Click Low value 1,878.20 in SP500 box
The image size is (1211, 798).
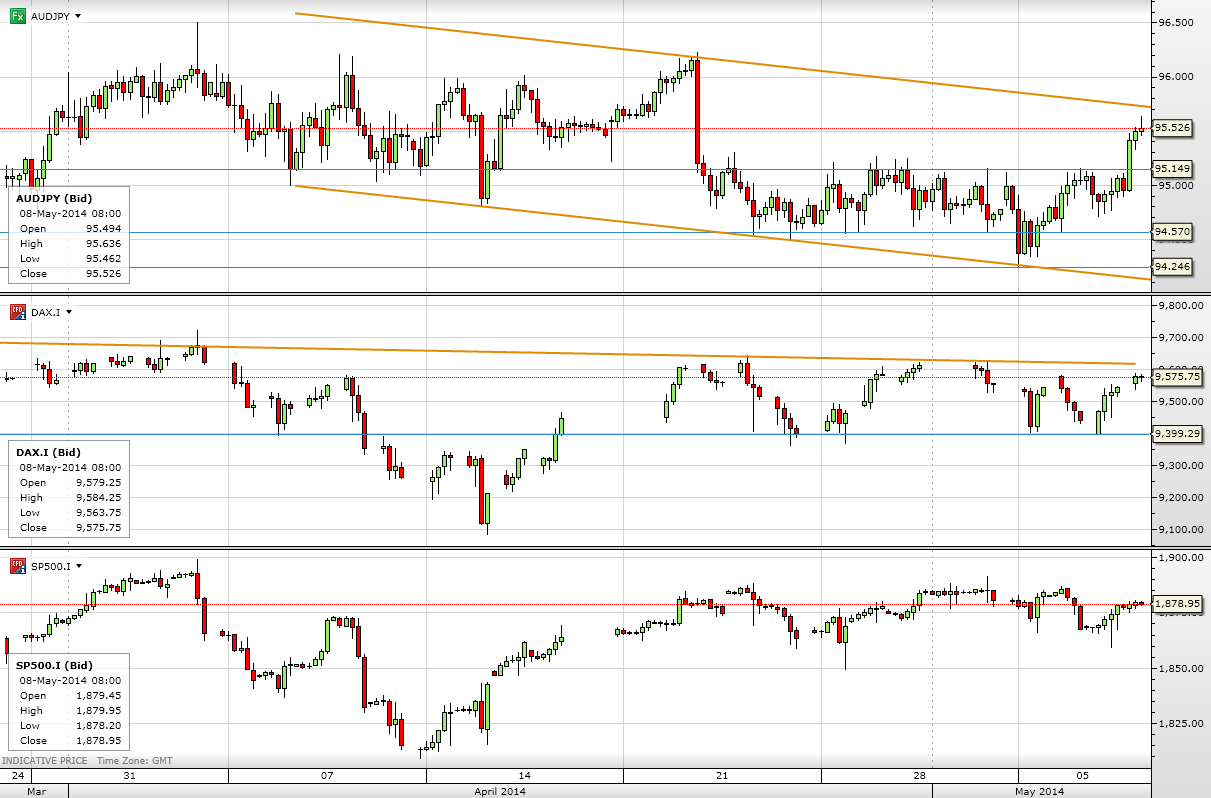tap(99, 725)
